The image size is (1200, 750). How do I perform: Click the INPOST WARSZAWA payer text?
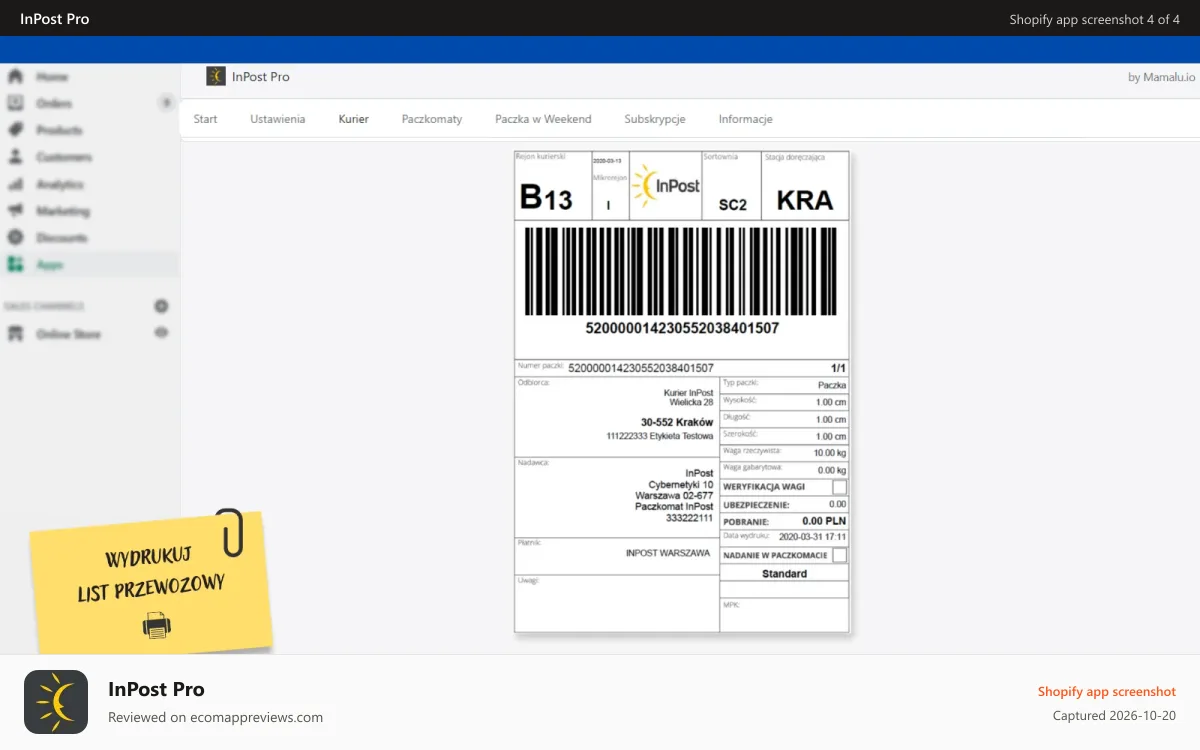[x=668, y=553]
